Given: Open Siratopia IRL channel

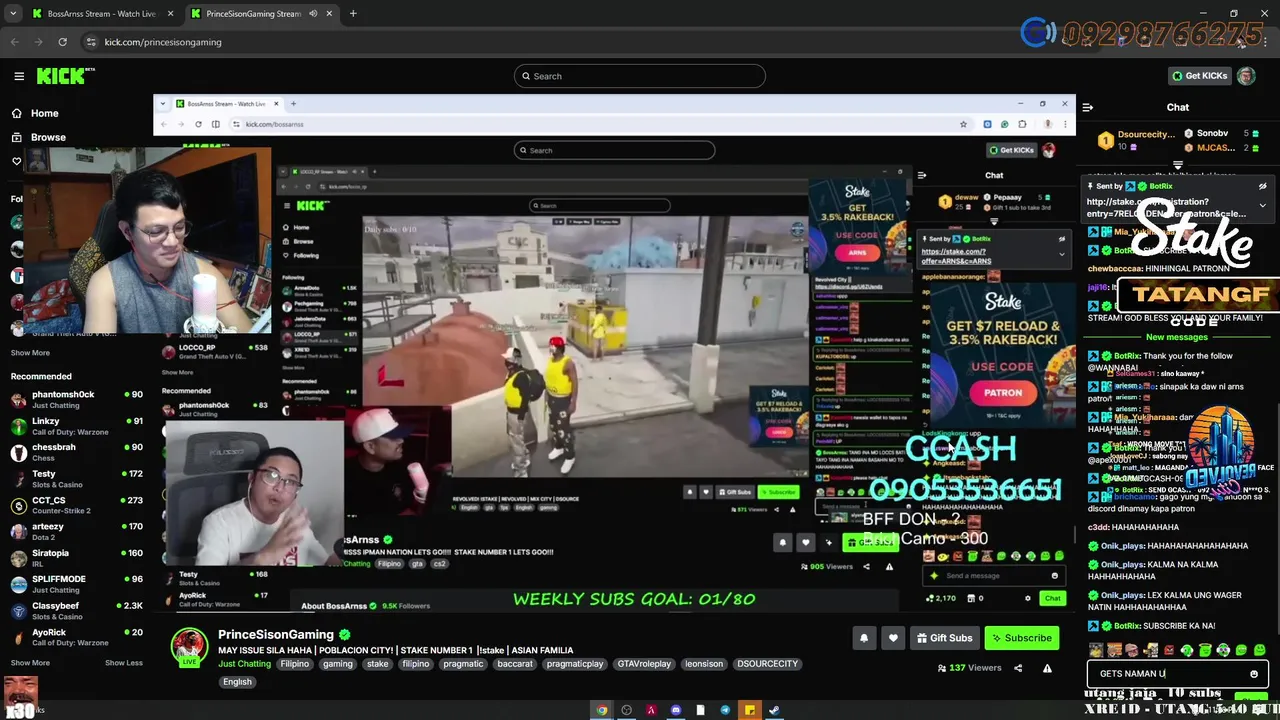Looking at the screenshot, I should tap(77, 558).
